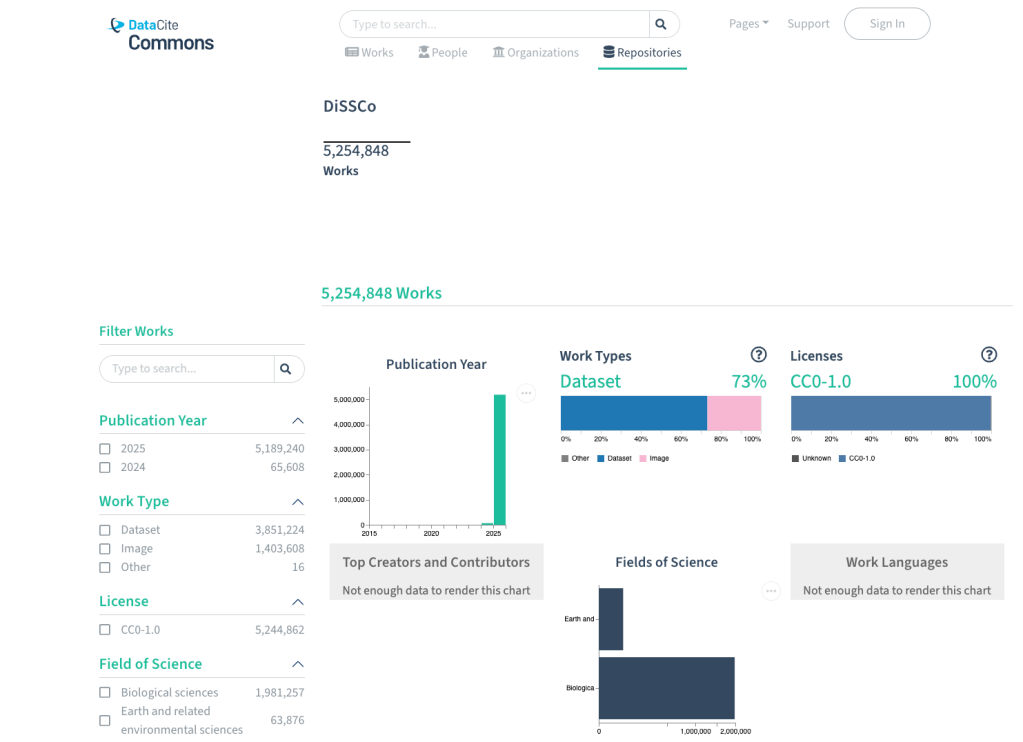Screen dimensions: 1023x742
Task: Open the Licenses help question icon
Action: (988, 355)
